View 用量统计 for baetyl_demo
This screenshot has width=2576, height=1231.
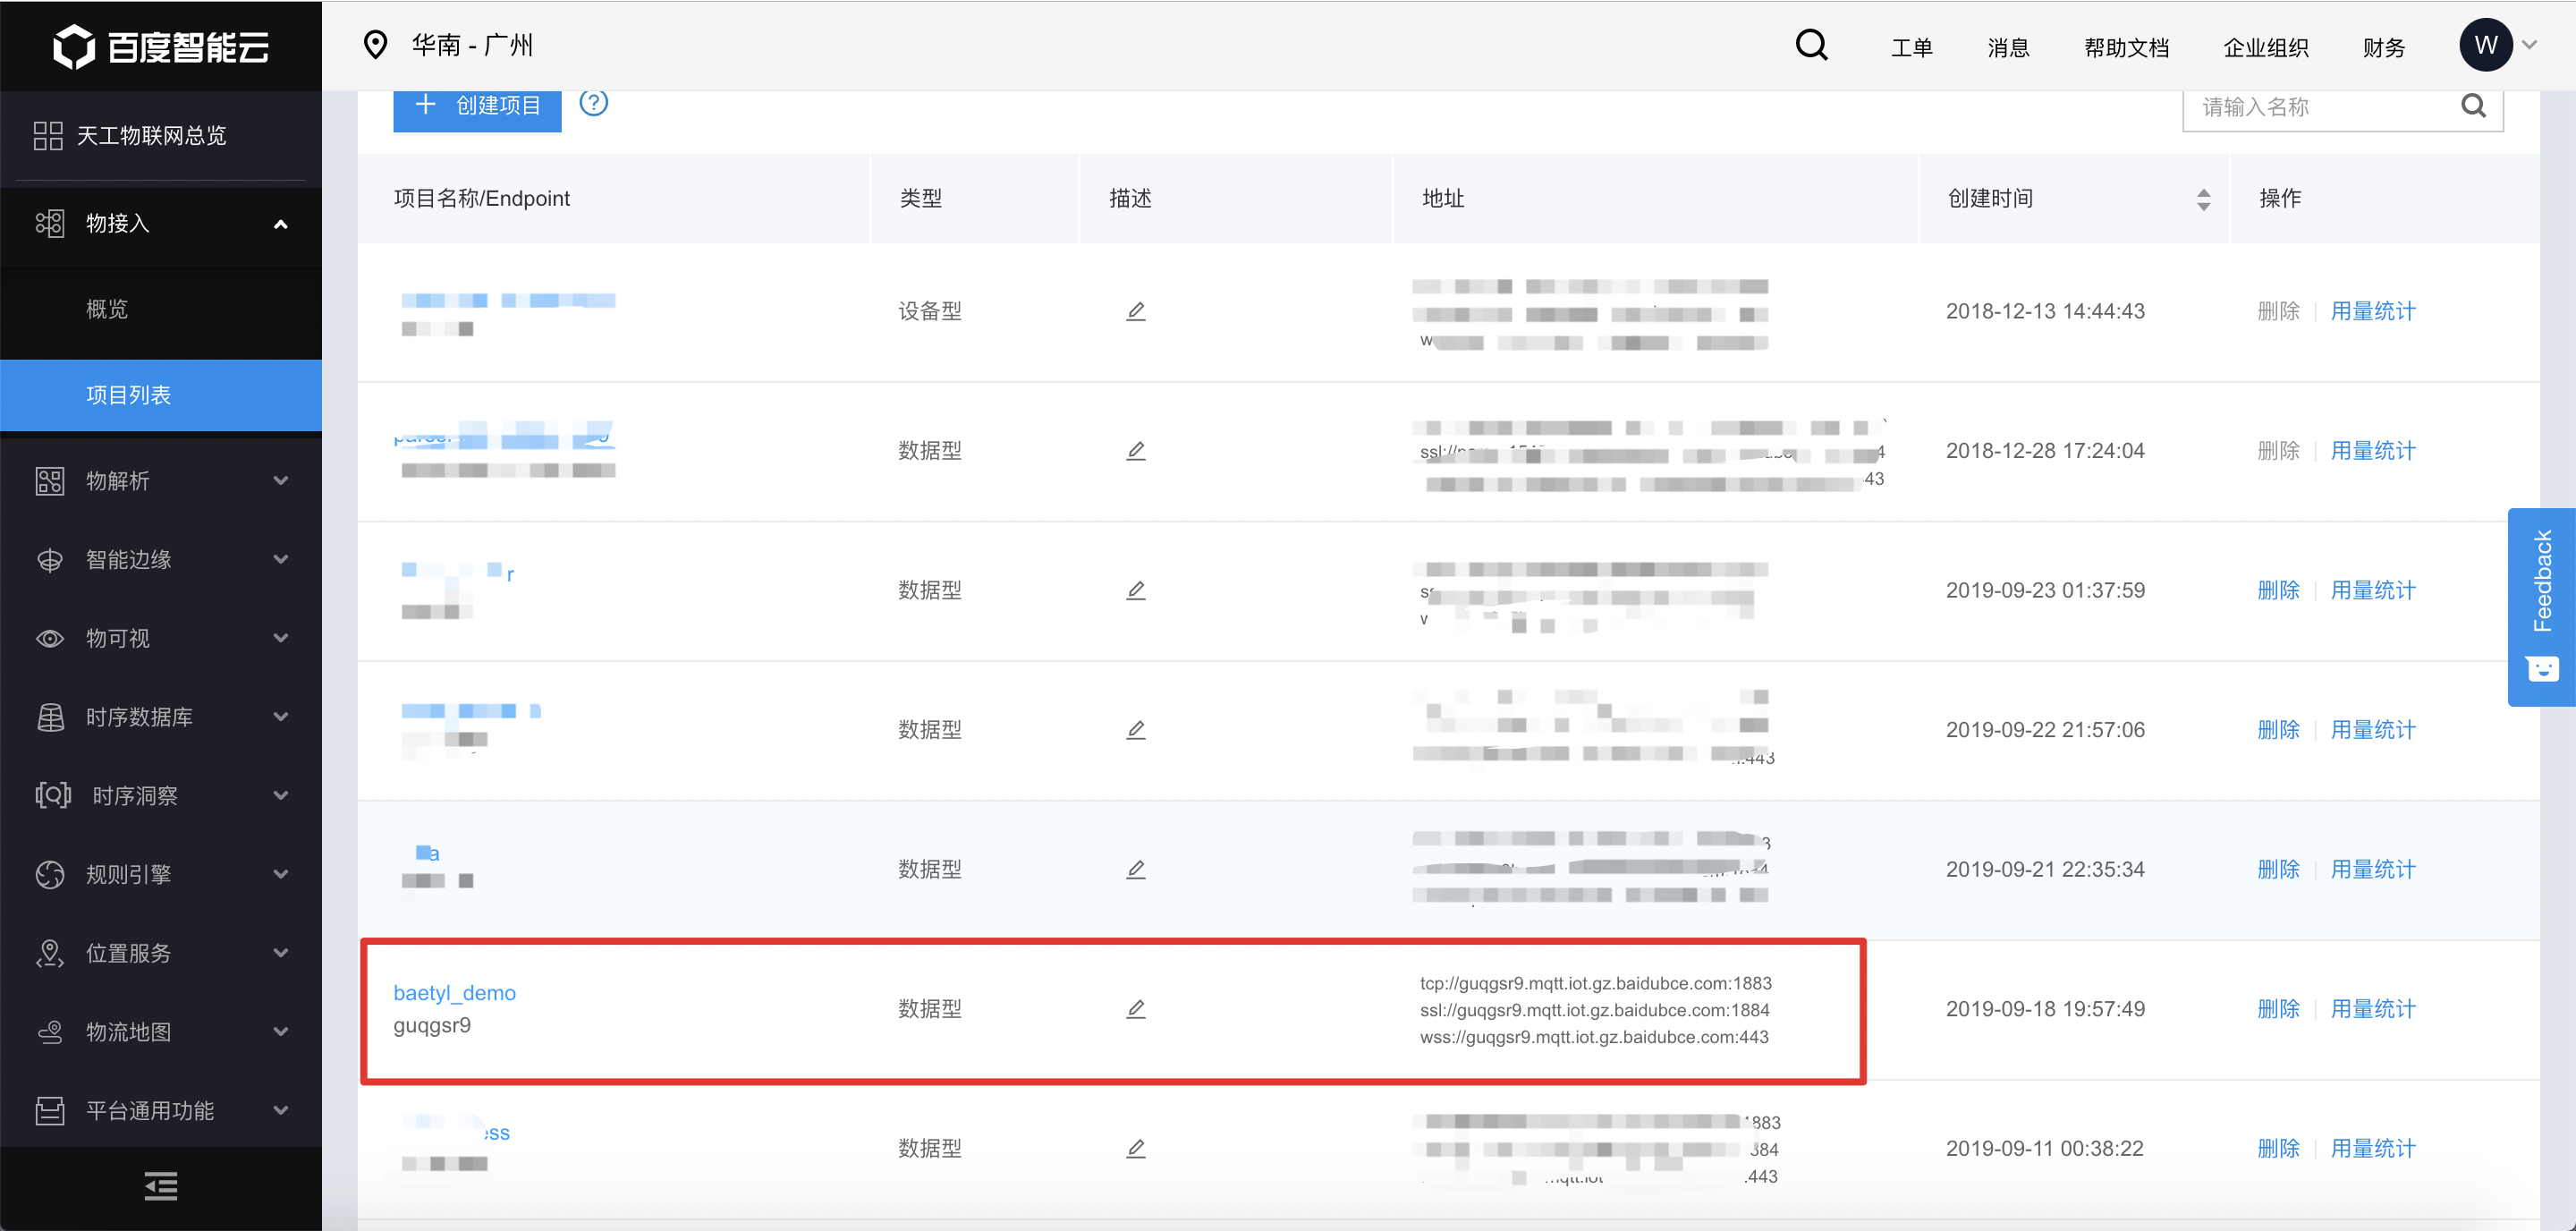click(2372, 1009)
